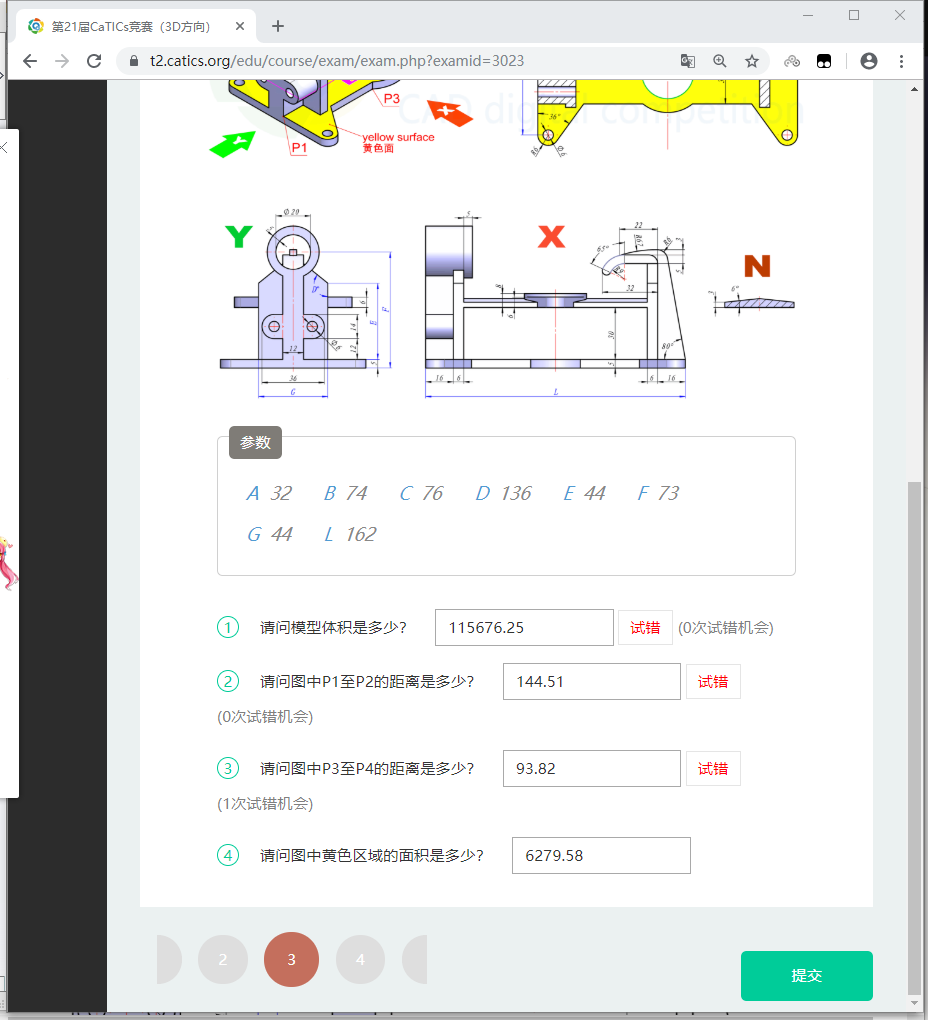Click the black square extension icon
Viewport: 928px width, 1020px height.
[824, 61]
